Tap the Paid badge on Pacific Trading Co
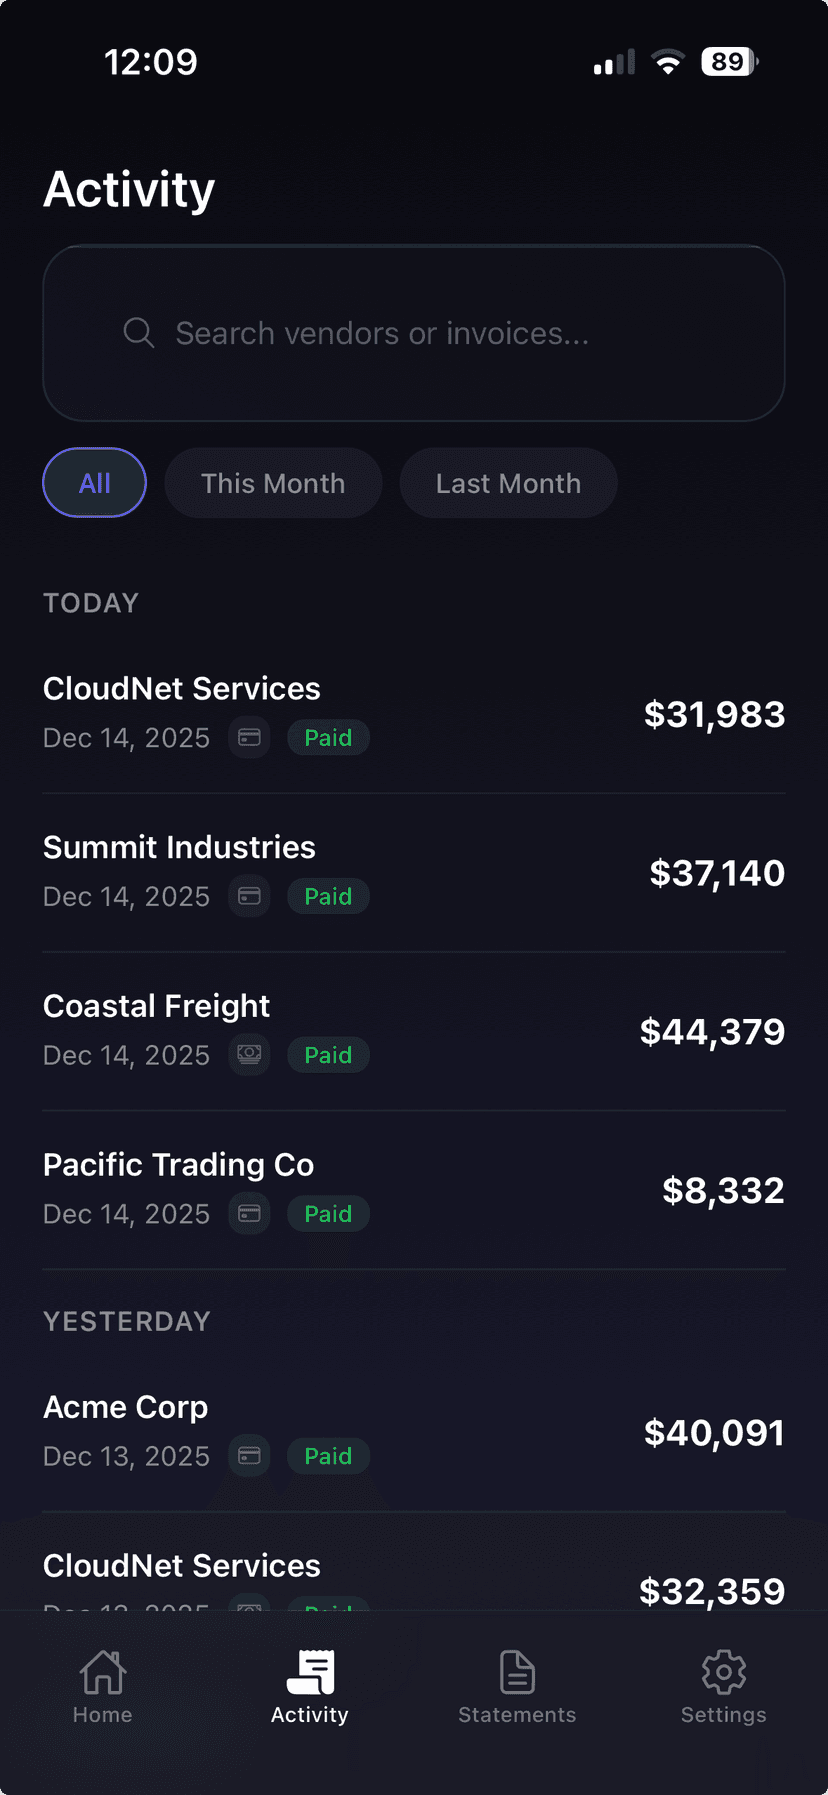Viewport: 828px width, 1795px height. coord(328,1214)
